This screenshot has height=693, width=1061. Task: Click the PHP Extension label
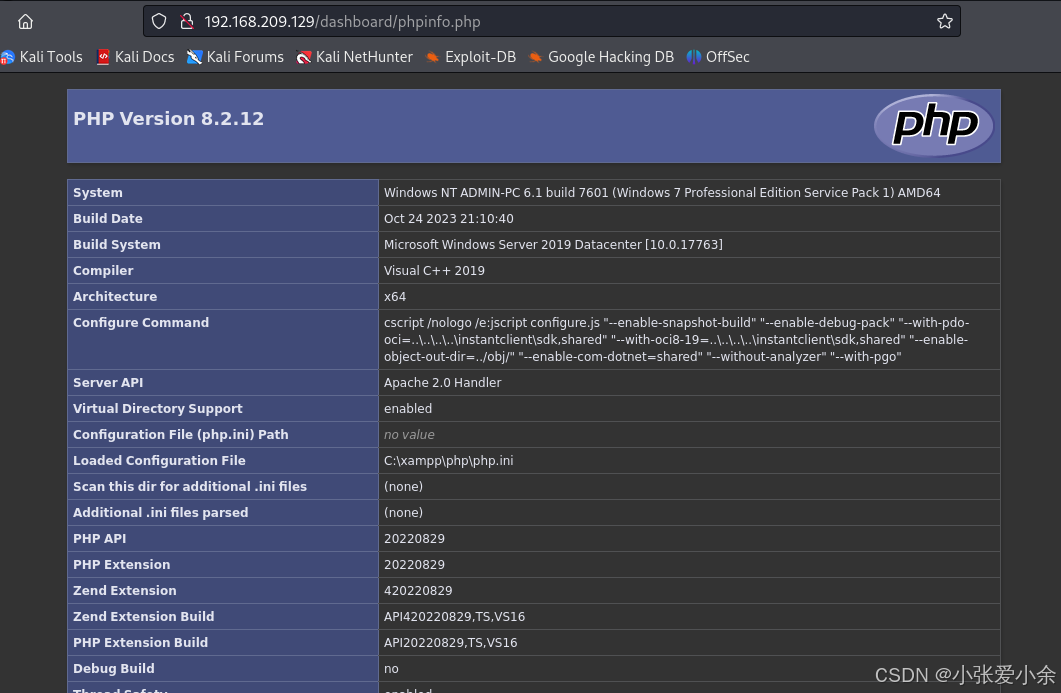[121, 564]
